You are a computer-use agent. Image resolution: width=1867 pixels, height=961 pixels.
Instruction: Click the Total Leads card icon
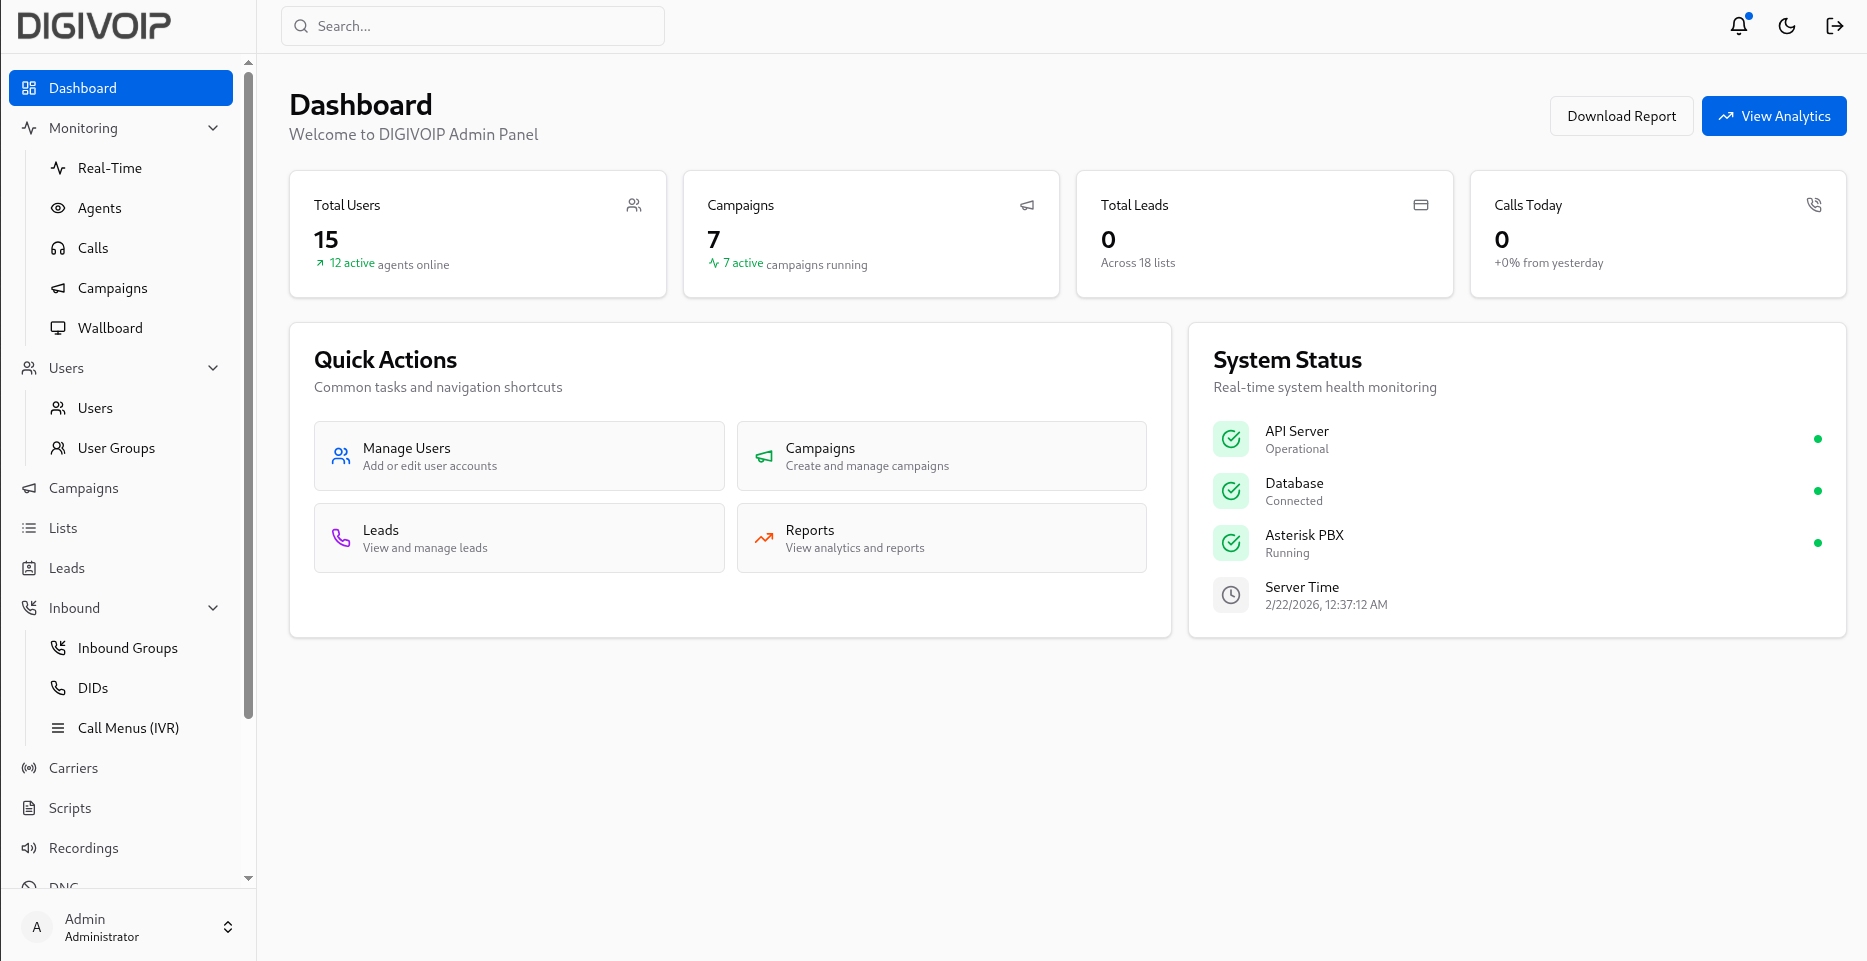click(x=1421, y=205)
